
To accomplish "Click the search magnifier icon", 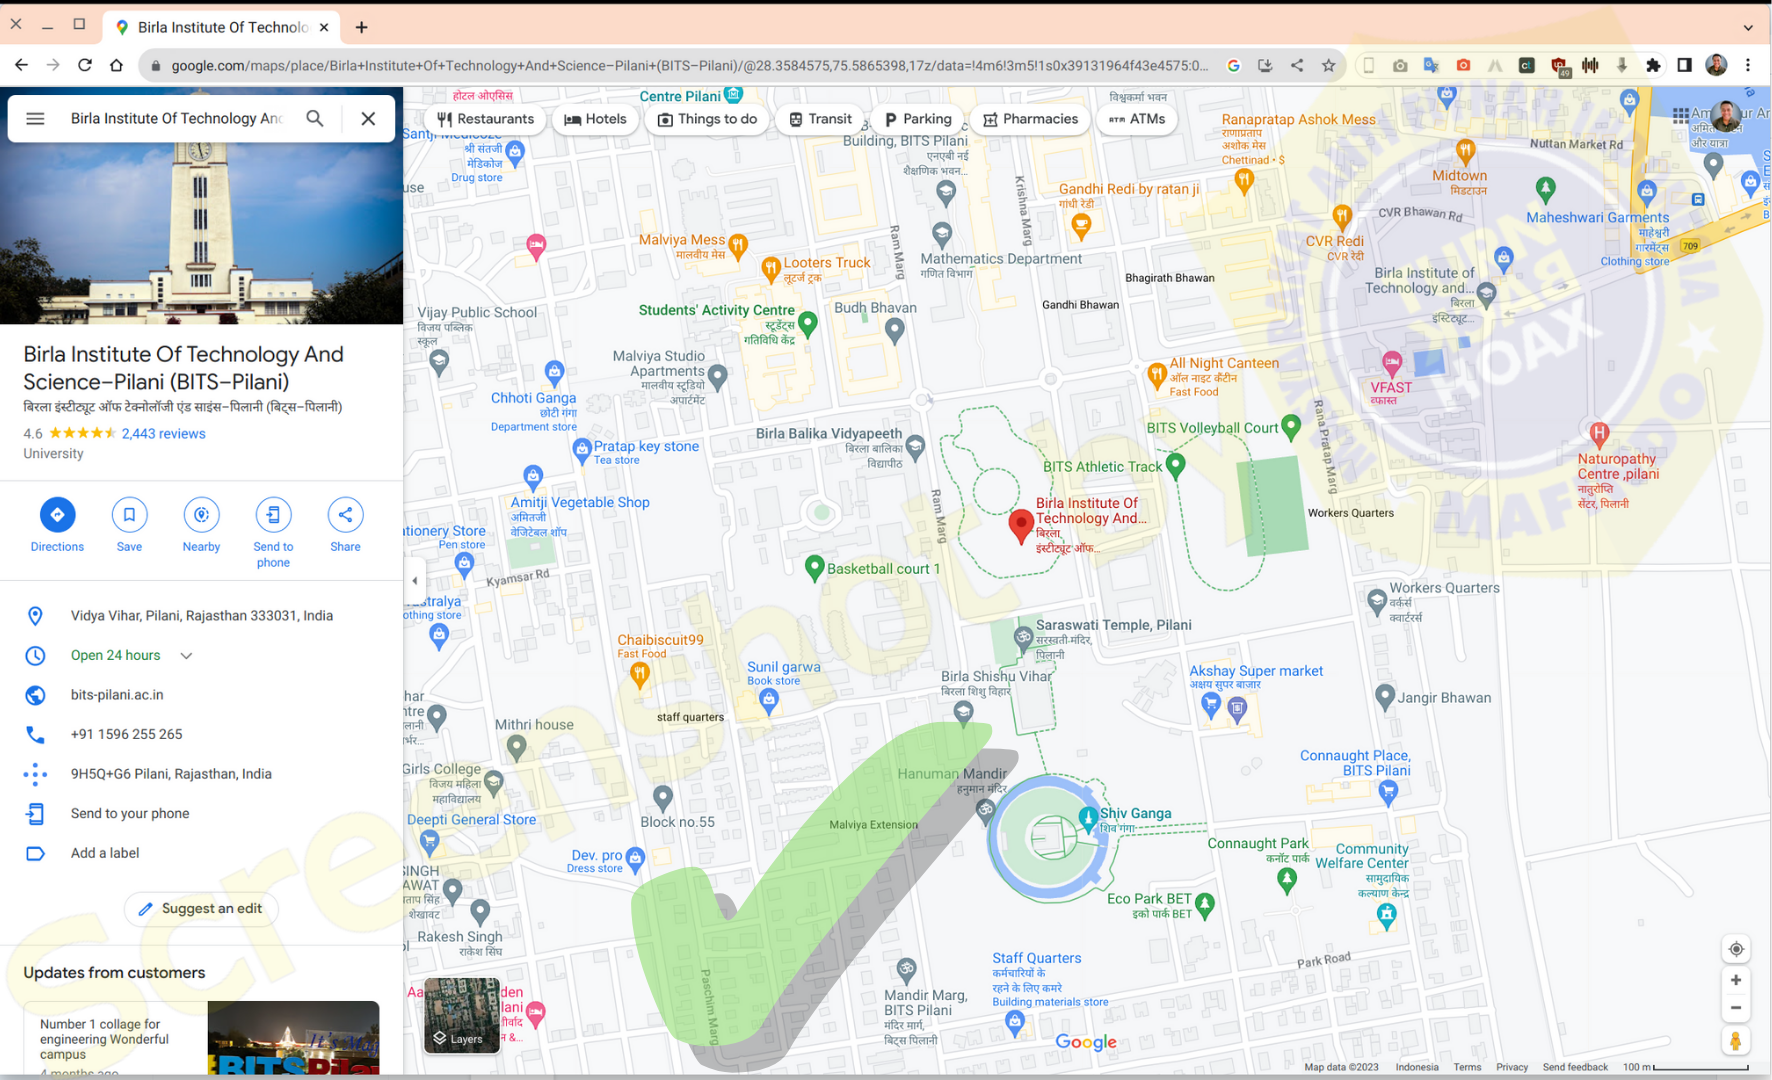I will click(315, 118).
